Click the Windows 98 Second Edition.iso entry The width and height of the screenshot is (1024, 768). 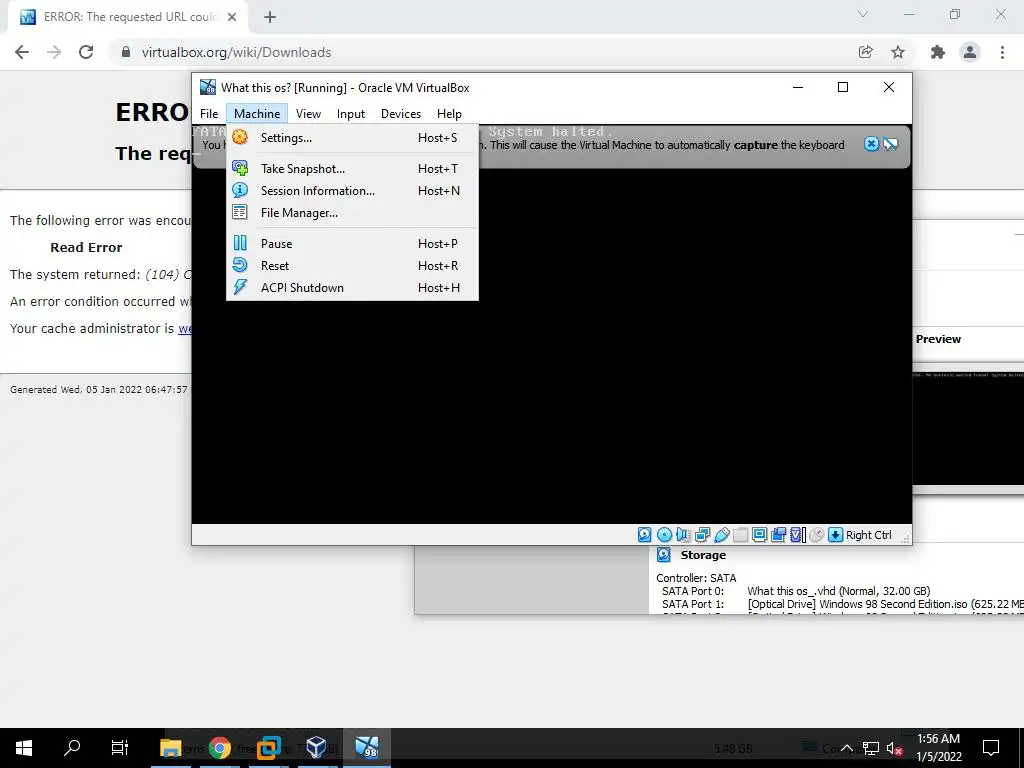885,604
